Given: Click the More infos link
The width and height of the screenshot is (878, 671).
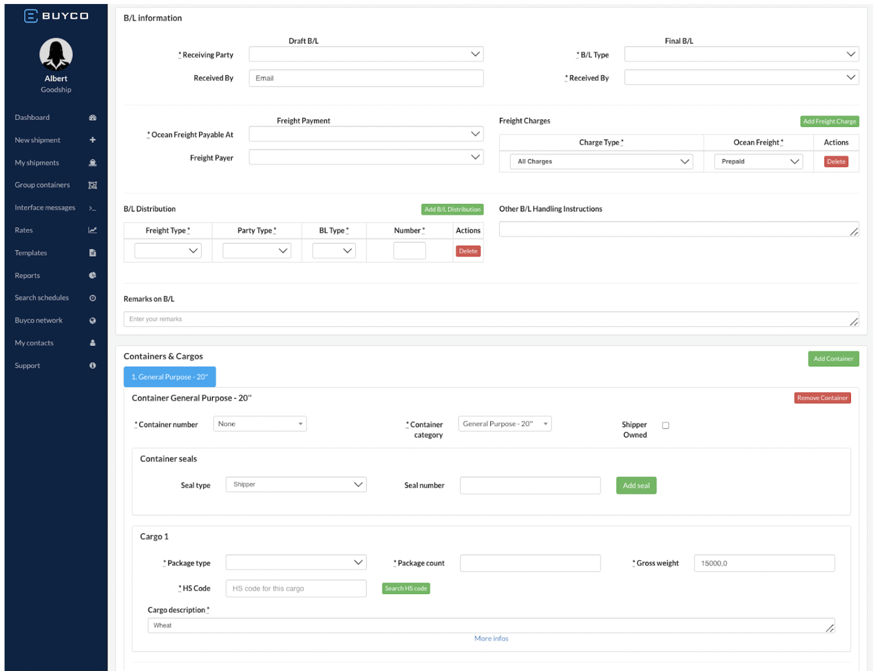Looking at the screenshot, I should 491,638.
